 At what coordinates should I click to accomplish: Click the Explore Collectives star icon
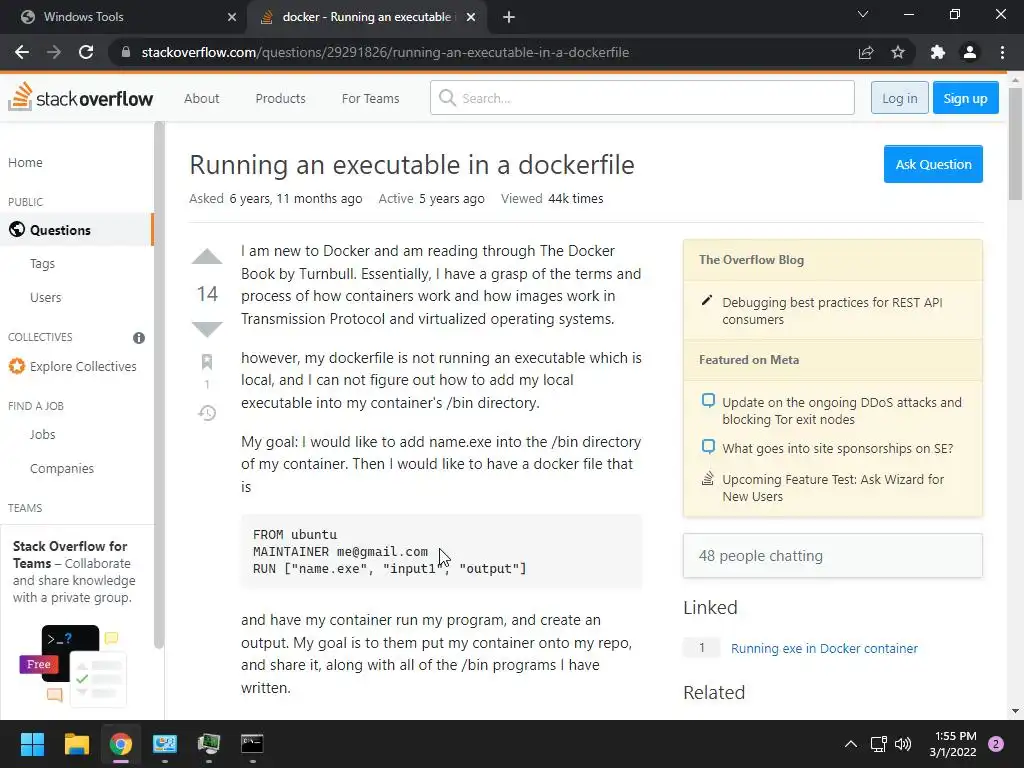tap(16, 366)
